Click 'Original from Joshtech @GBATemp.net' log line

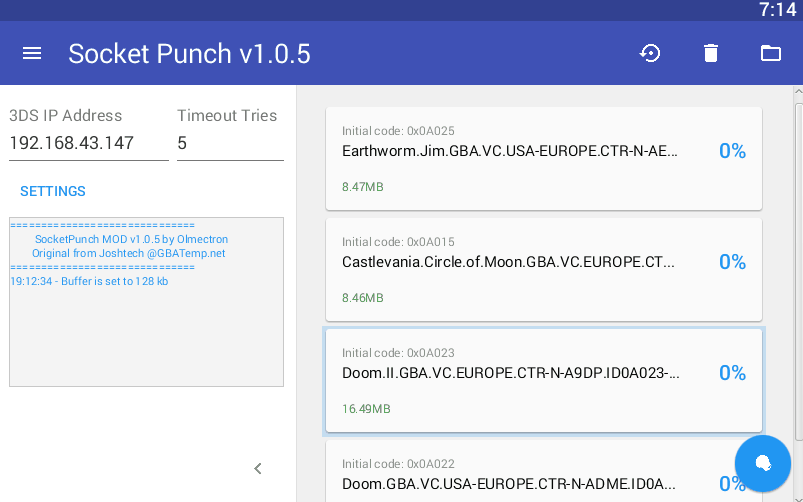click(x=129, y=254)
